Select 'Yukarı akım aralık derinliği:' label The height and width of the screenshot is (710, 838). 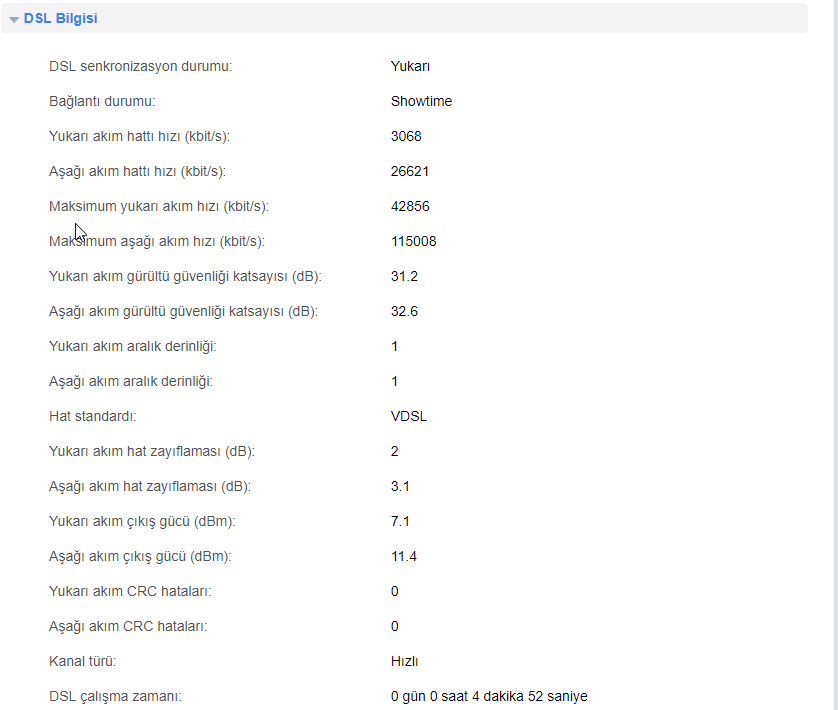coord(133,346)
